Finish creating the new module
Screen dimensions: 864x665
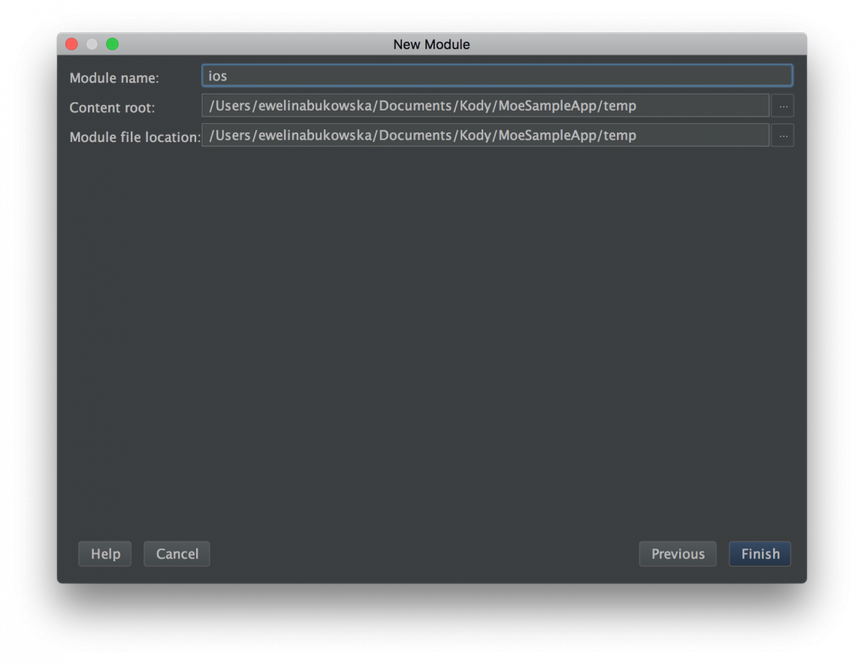click(760, 554)
